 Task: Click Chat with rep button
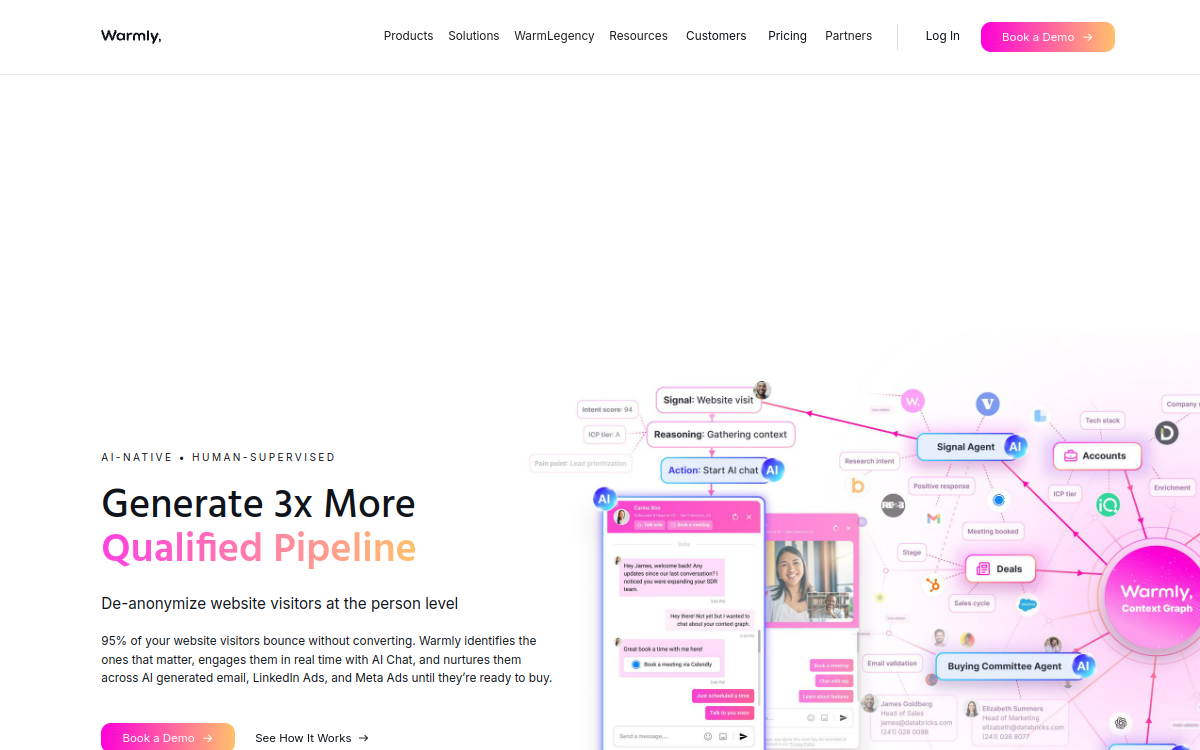point(834,681)
